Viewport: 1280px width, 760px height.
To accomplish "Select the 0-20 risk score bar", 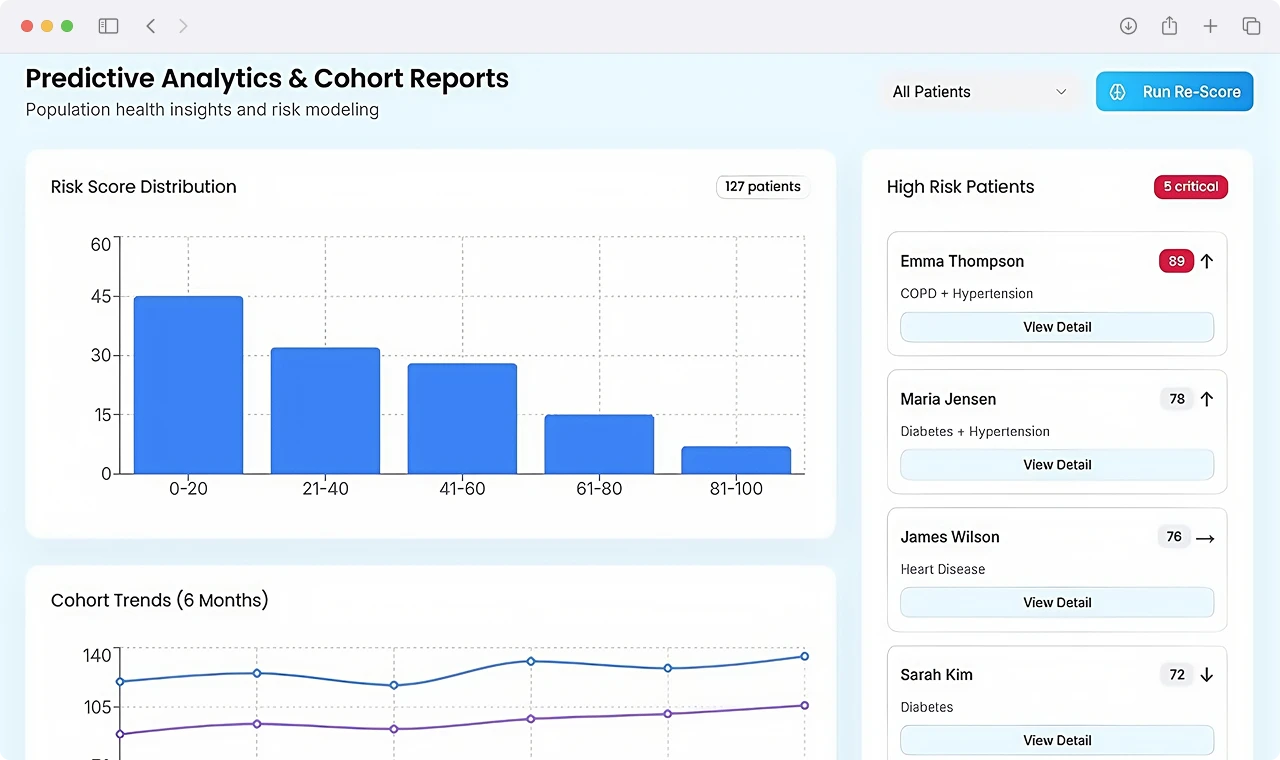I will (x=188, y=385).
